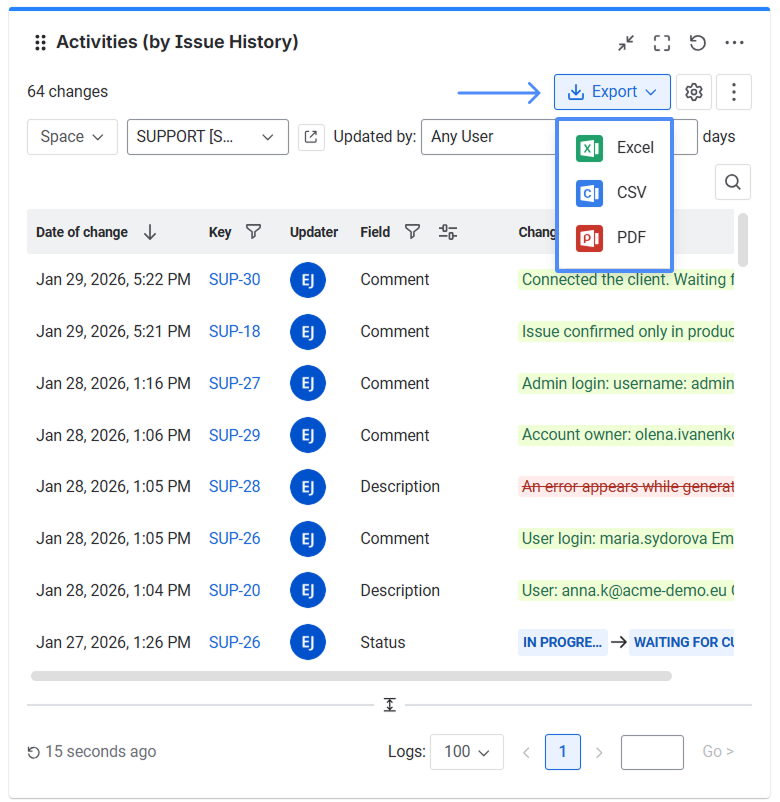Image resolution: width=780 pixels, height=802 pixels.
Task: Click the vertical table scrollbar
Action: pyautogui.click(x=743, y=240)
